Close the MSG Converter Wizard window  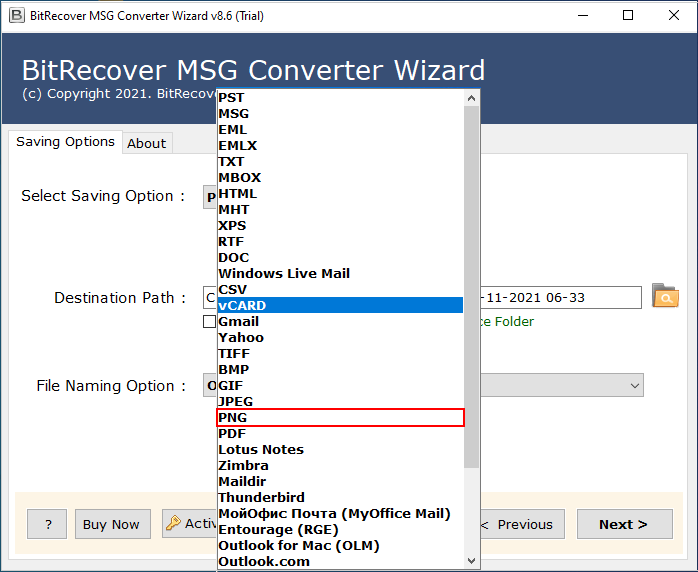(x=674, y=16)
